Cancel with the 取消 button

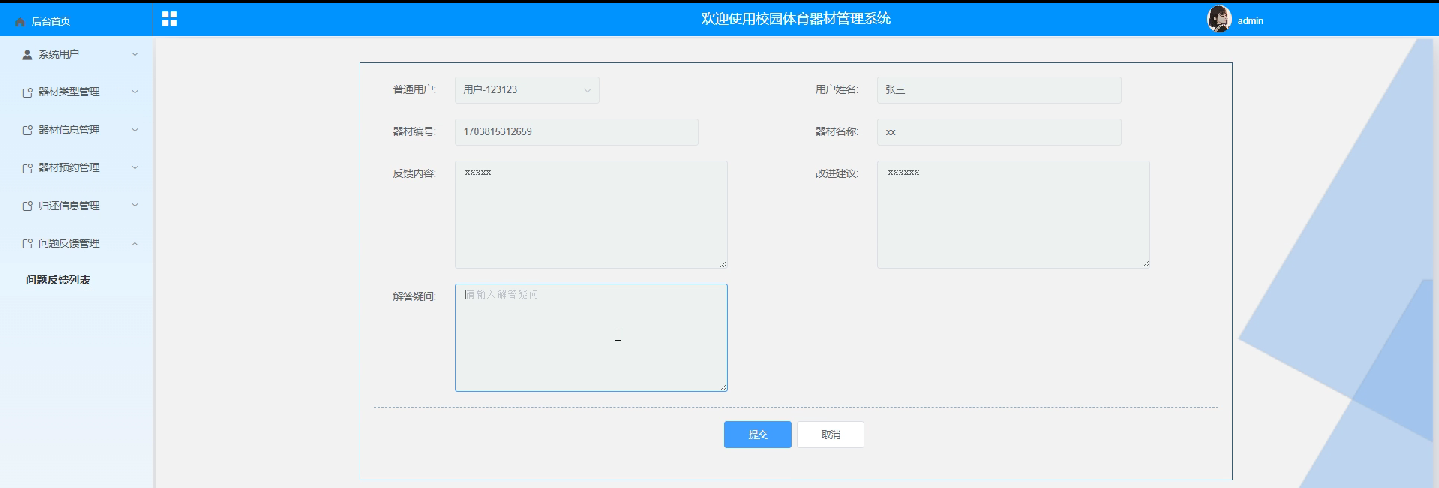[x=831, y=435]
